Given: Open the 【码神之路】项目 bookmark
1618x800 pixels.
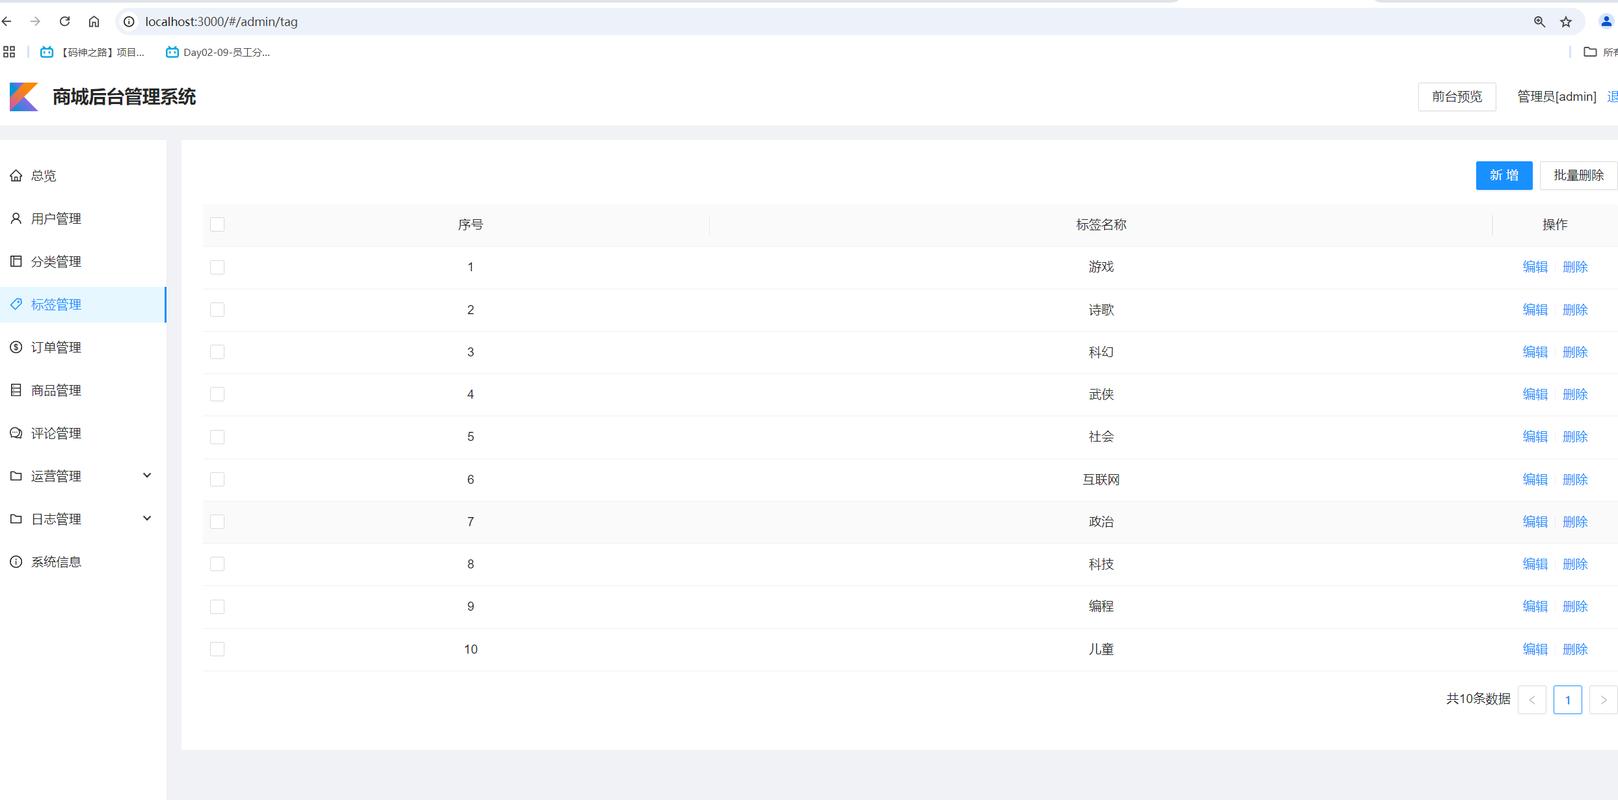Looking at the screenshot, I should pos(92,52).
